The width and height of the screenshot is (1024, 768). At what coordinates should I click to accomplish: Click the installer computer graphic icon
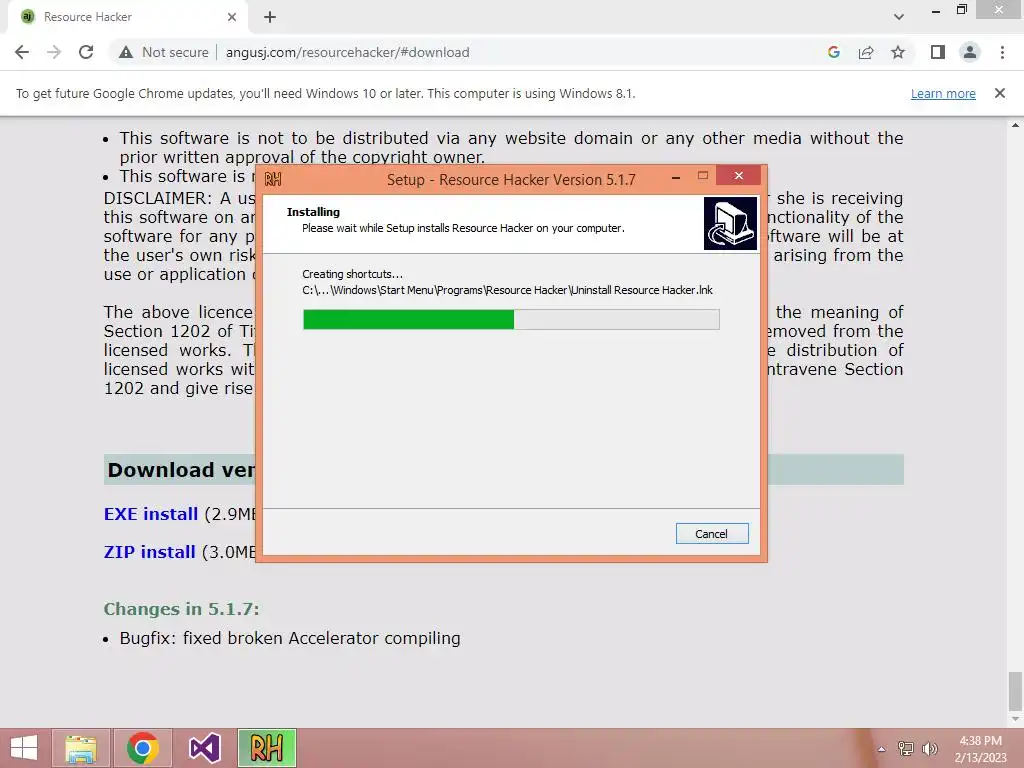tap(730, 223)
